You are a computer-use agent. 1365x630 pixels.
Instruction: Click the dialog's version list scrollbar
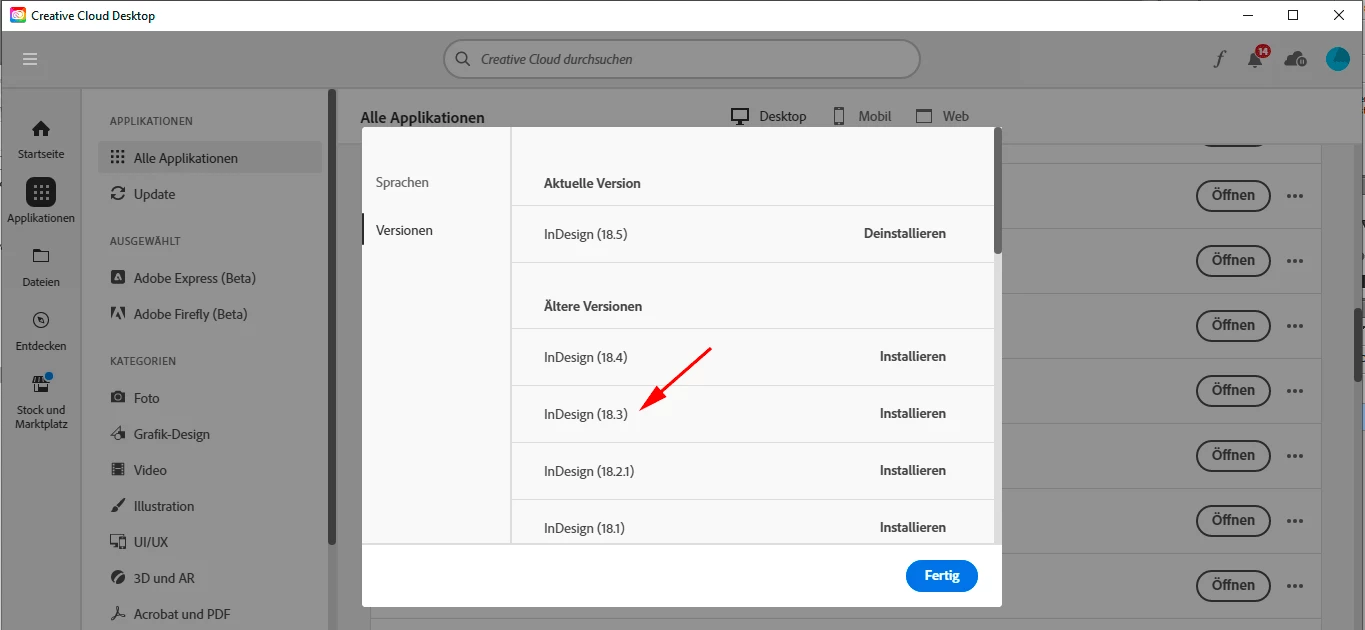coord(997,190)
